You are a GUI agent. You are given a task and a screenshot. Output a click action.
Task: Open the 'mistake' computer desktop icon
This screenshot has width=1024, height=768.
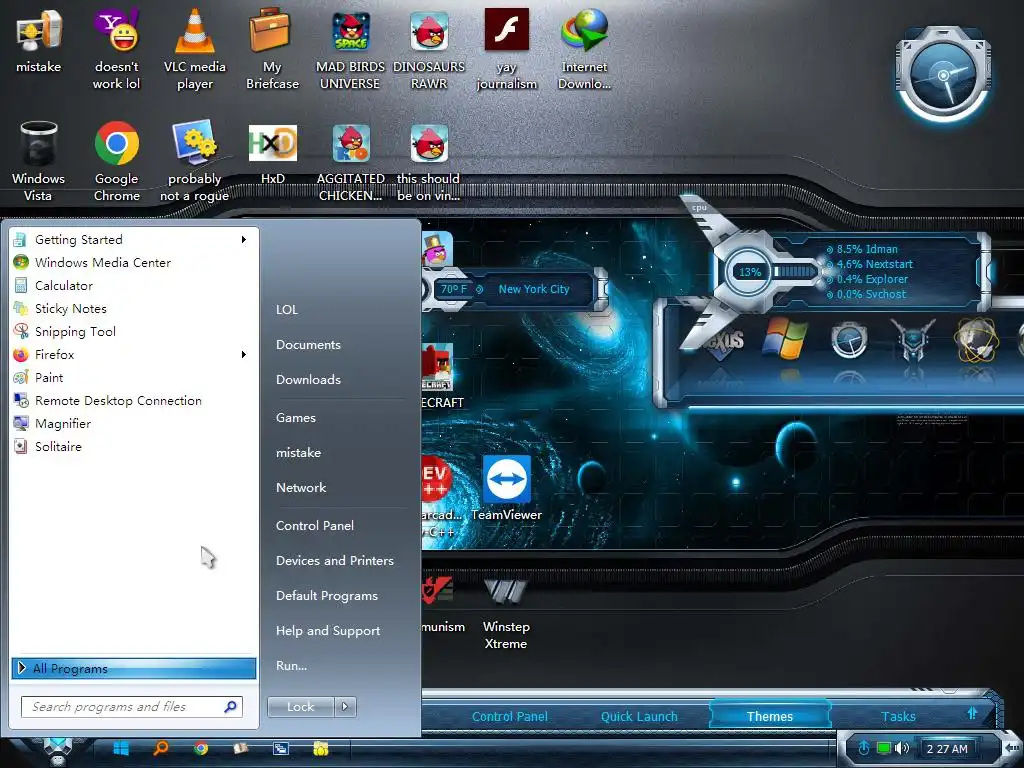click(39, 31)
